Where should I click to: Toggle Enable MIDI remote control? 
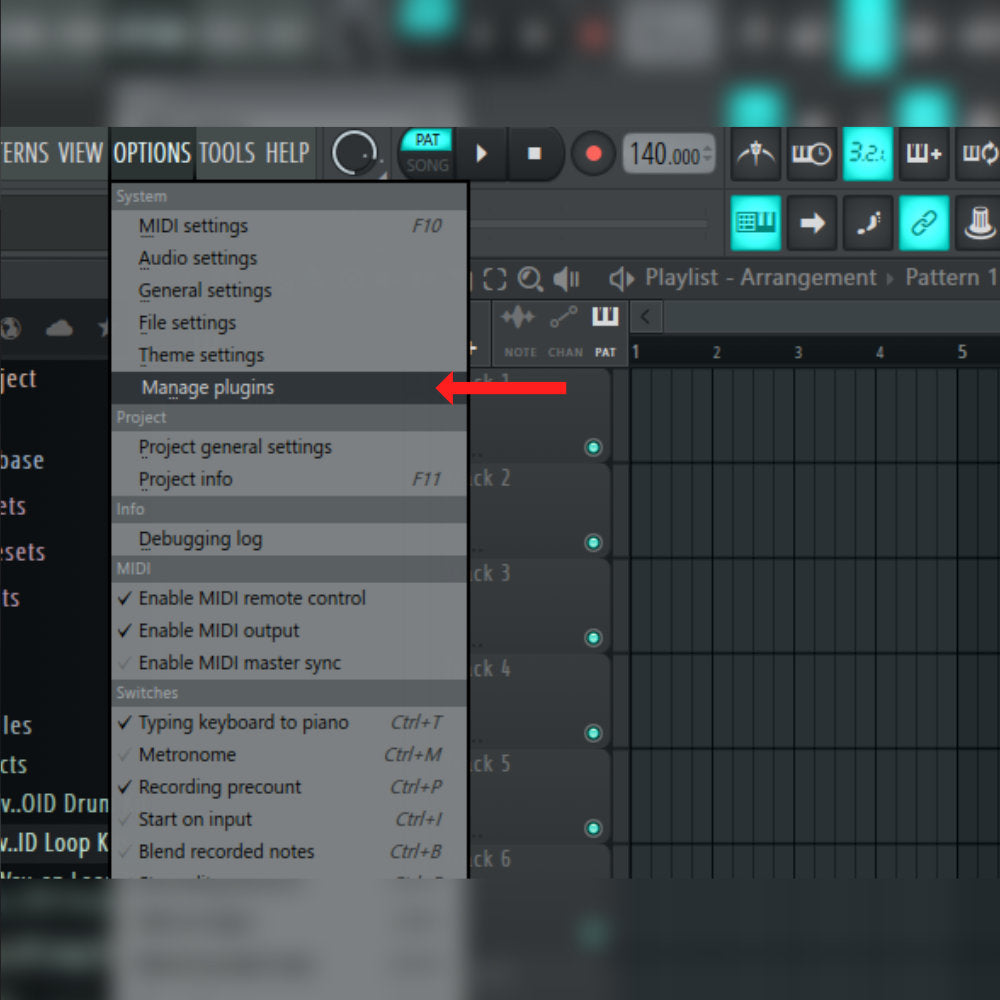pos(252,598)
